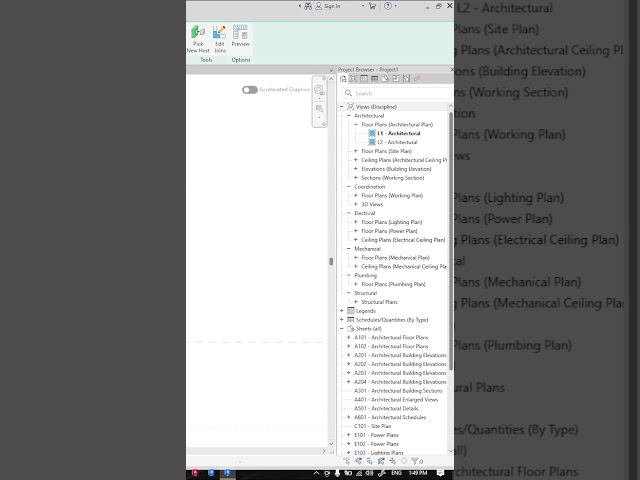Expand the 3D Views node
This screenshot has height=480, width=640.
(x=356, y=204)
